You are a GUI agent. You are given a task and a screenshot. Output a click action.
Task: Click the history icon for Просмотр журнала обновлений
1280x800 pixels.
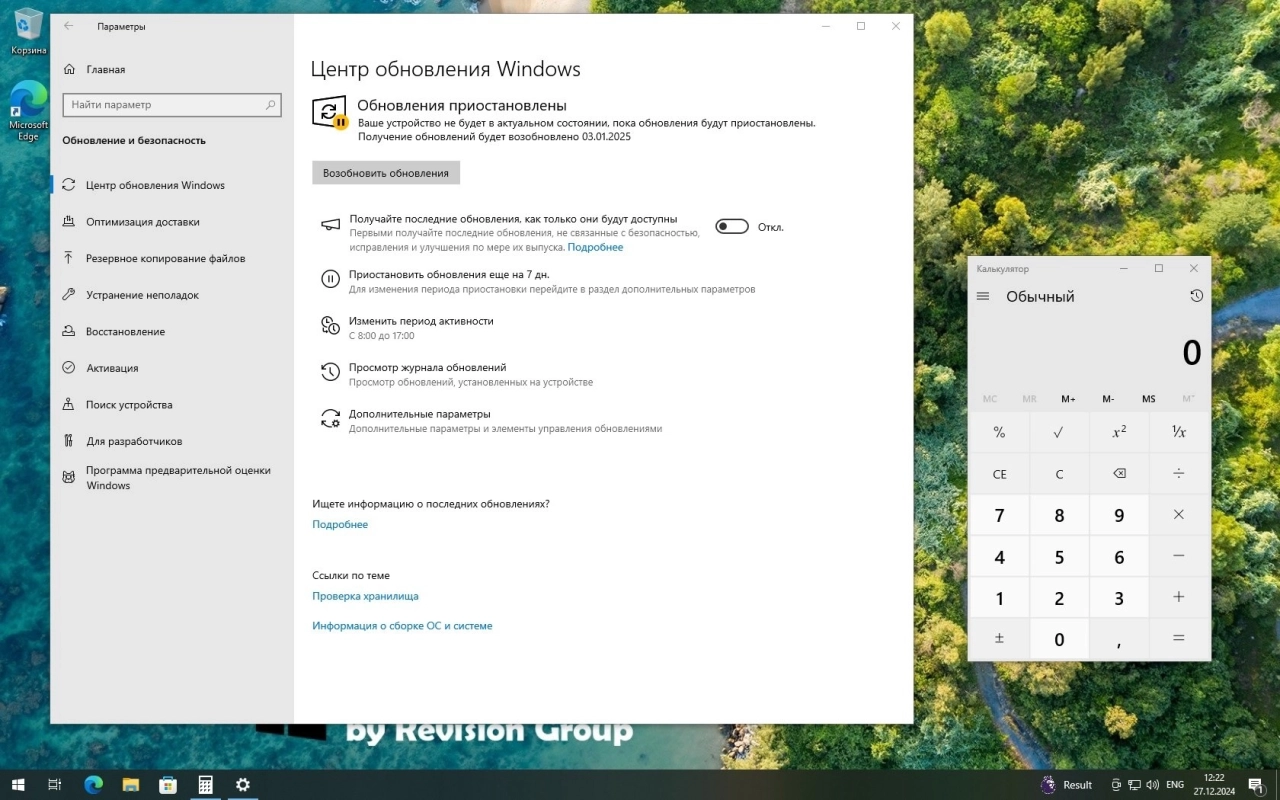(330, 373)
